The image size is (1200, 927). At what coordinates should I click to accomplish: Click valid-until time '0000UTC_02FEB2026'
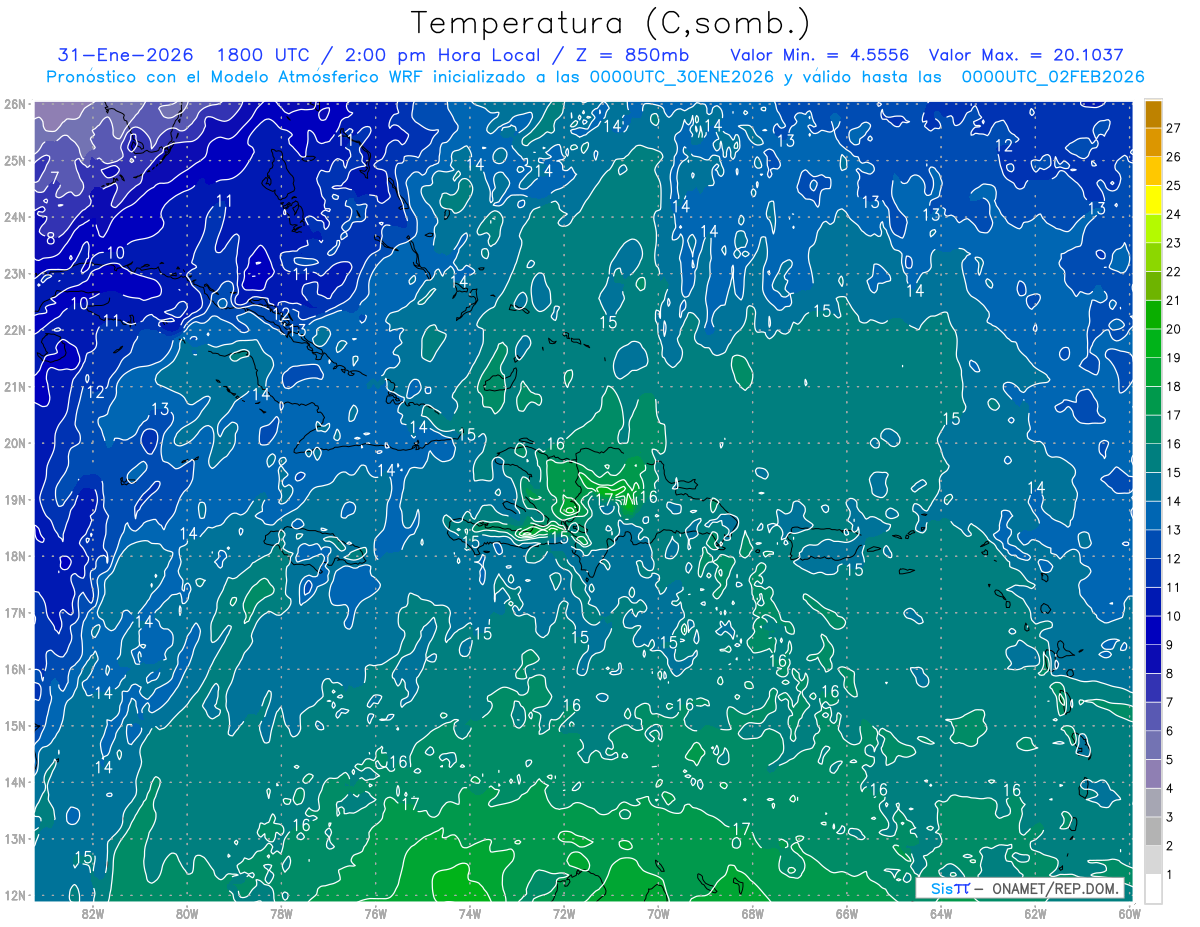click(x=1052, y=77)
